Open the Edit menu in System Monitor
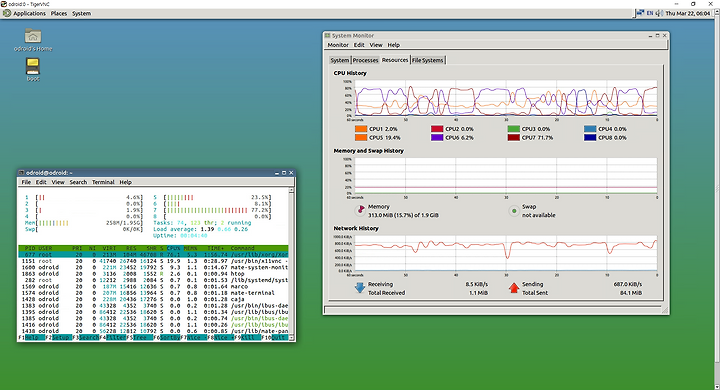This screenshot has width=720, height=390. (359, 45)
